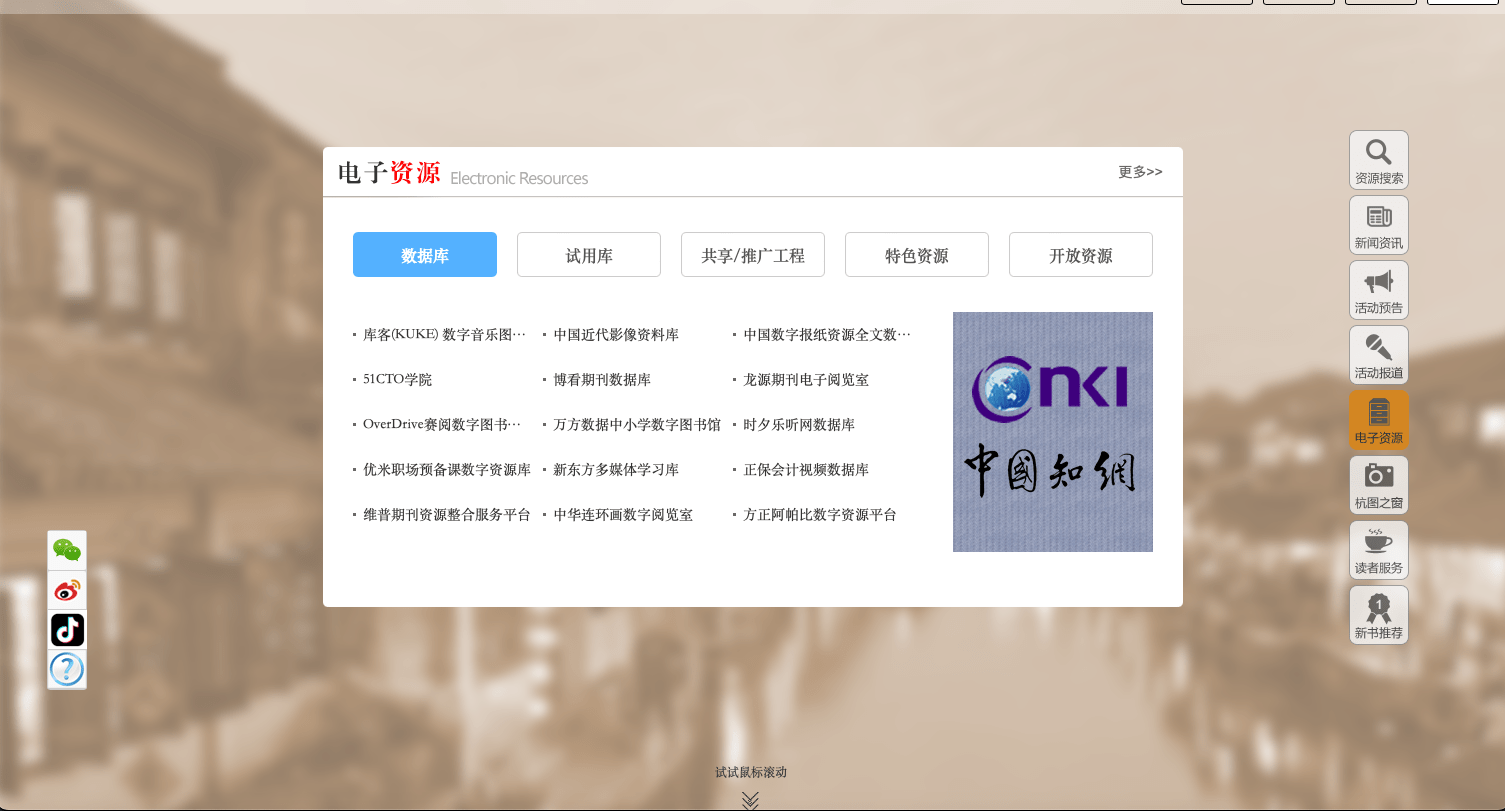Open OverDrive赛阅数字图书… link
This screenshot has width=1505, height=811.
point(442,425)
